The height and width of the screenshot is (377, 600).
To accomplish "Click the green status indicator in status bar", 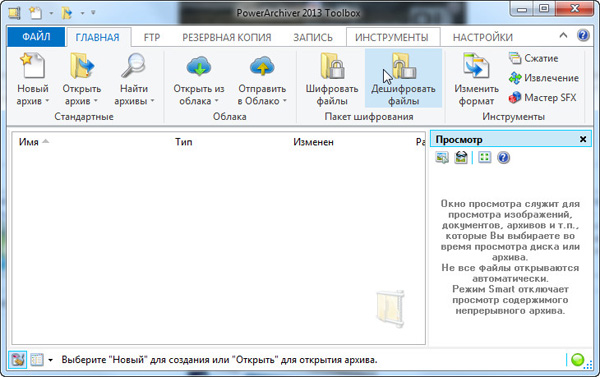I will pyautogui.click(x=577, y=360).
